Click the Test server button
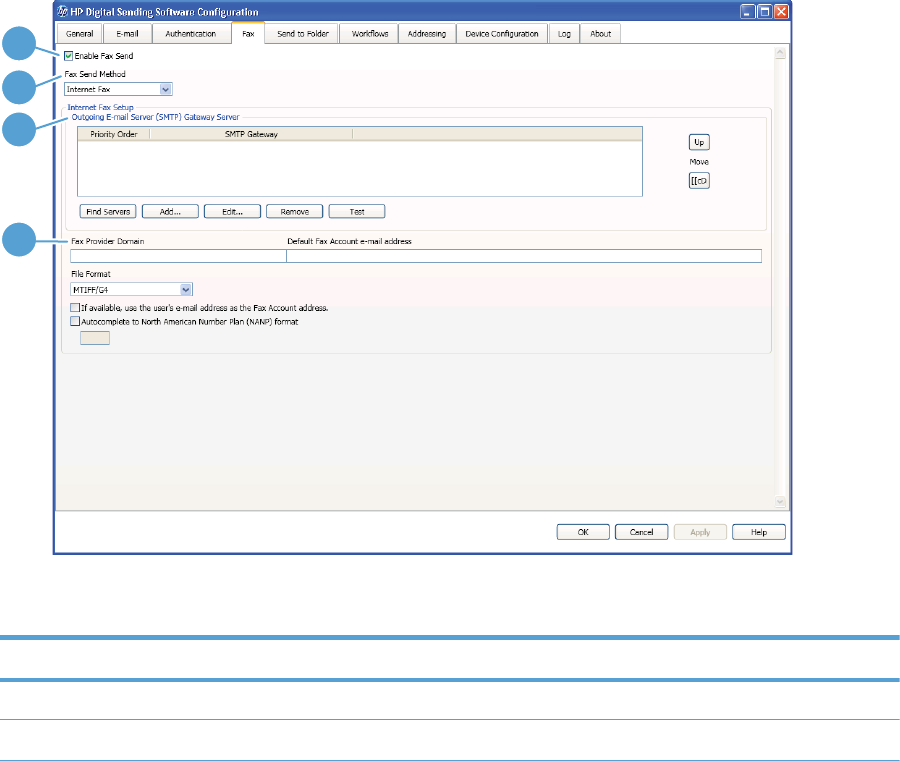The image size is (900, 761). 357,212
